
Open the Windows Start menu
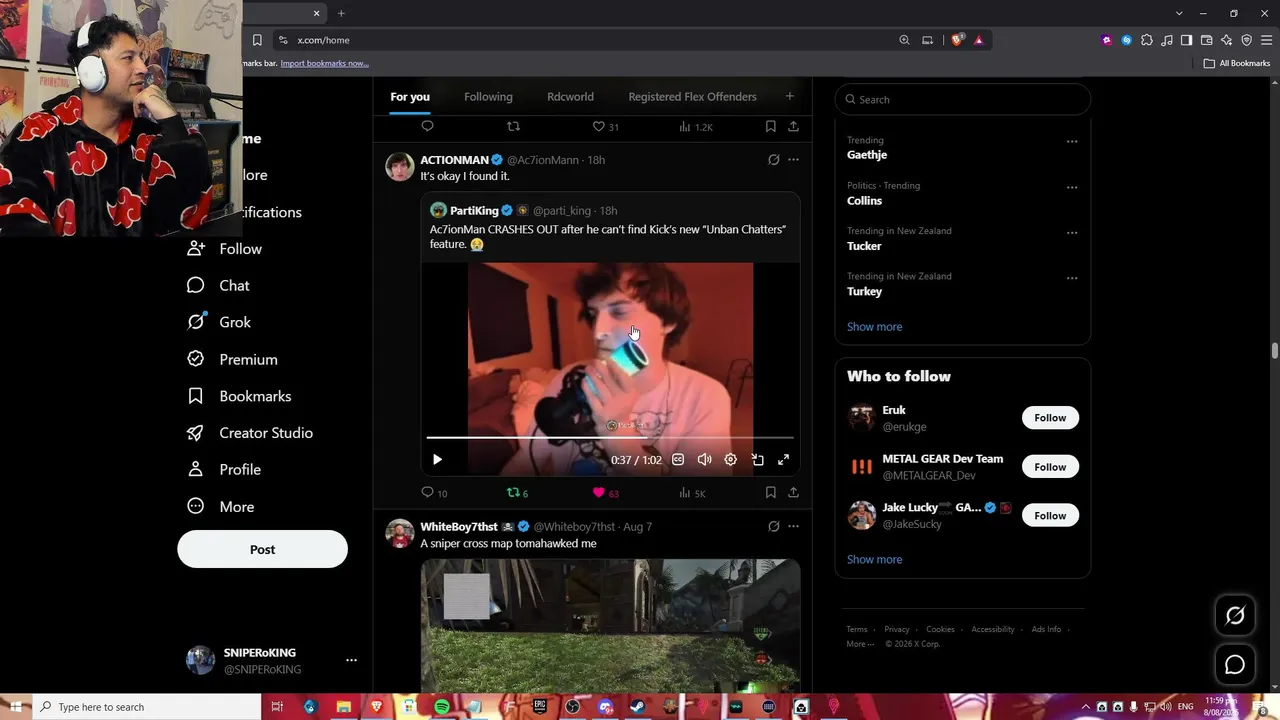16,707
